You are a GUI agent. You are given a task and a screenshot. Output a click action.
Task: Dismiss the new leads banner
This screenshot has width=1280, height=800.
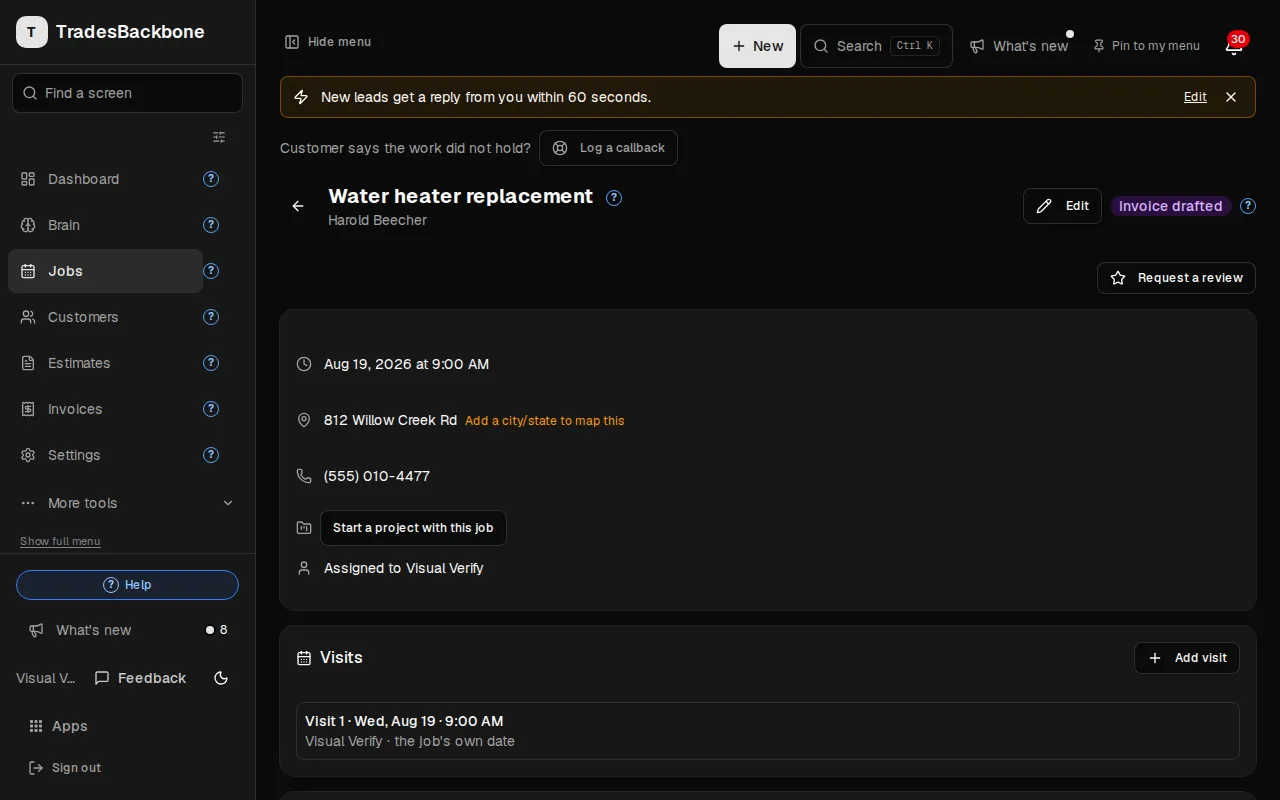[x=1231, y=97]
